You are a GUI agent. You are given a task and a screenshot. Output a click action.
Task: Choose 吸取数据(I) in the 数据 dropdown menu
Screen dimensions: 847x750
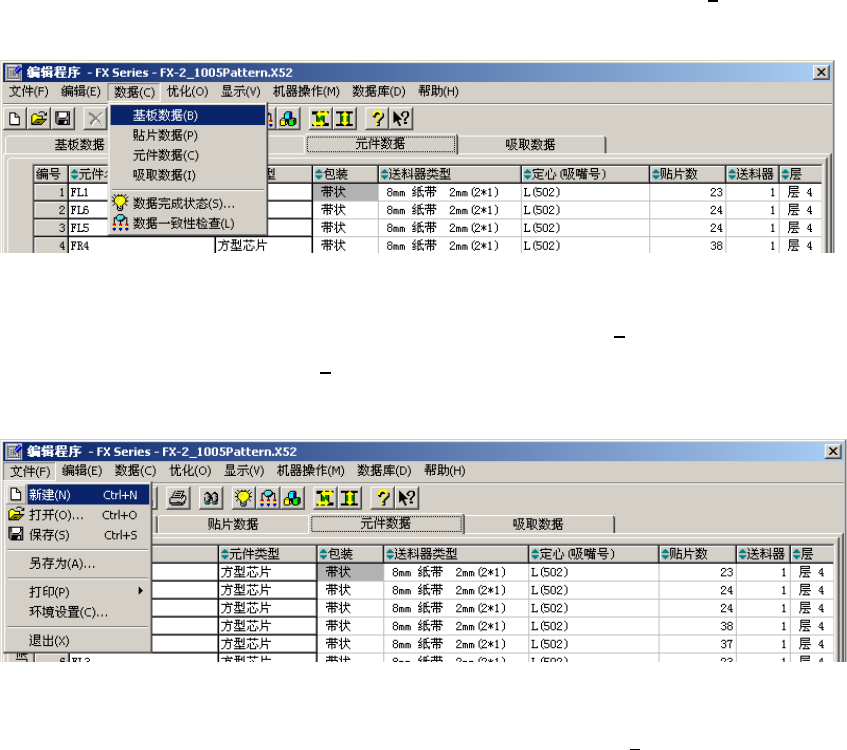[x=187, y=175]
